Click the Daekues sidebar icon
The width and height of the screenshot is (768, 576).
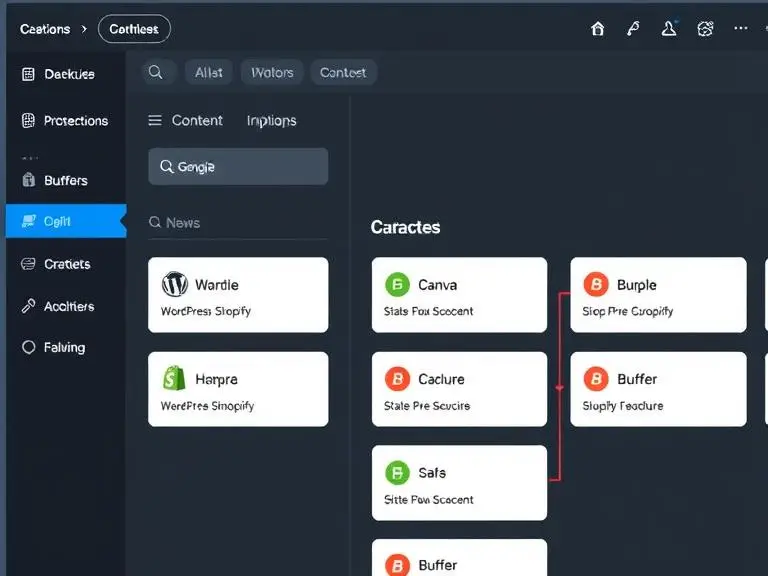[28, 74]
